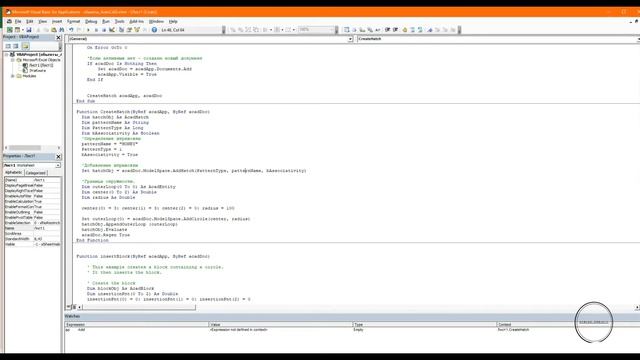This screenshot has width=640, height=360.
Task: Click the Save icon in the toolbar
Action: pos(29,30)
